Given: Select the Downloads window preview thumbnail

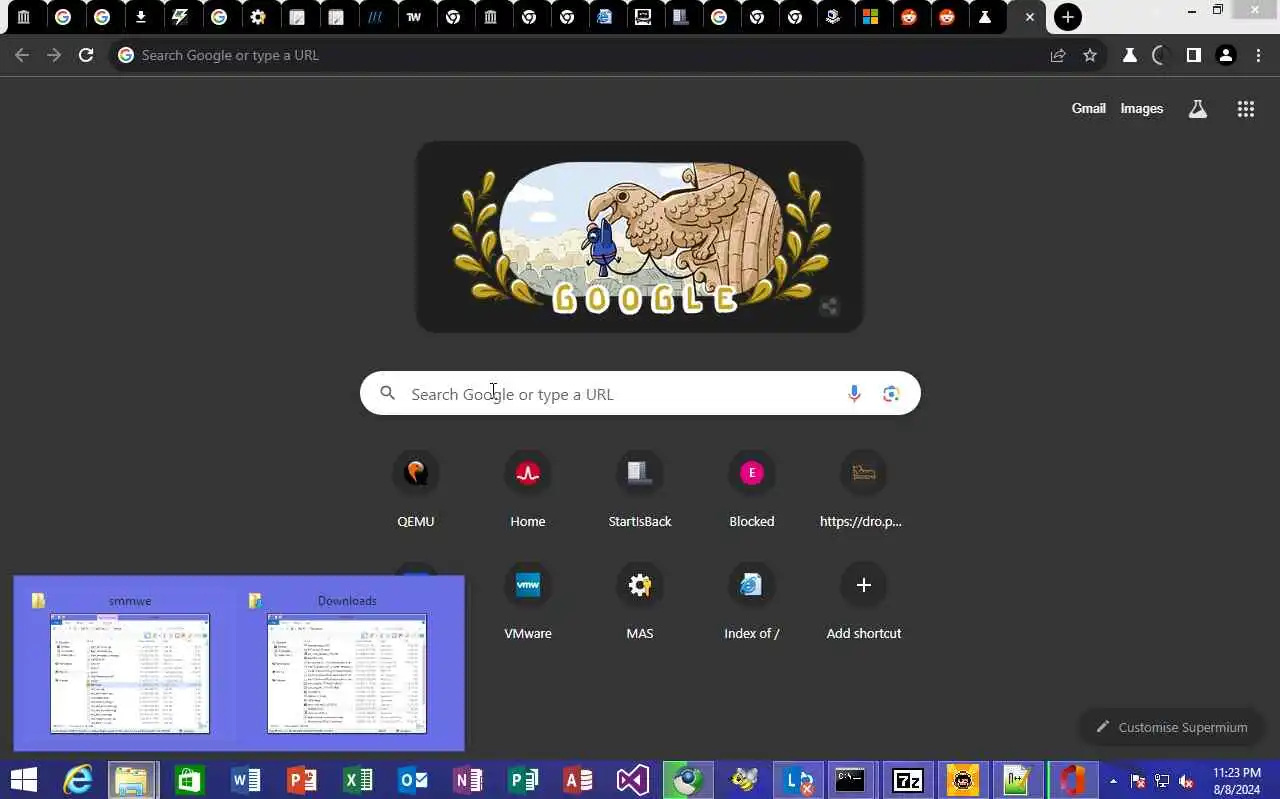Looking at the screenshot, I should [347, 673].
